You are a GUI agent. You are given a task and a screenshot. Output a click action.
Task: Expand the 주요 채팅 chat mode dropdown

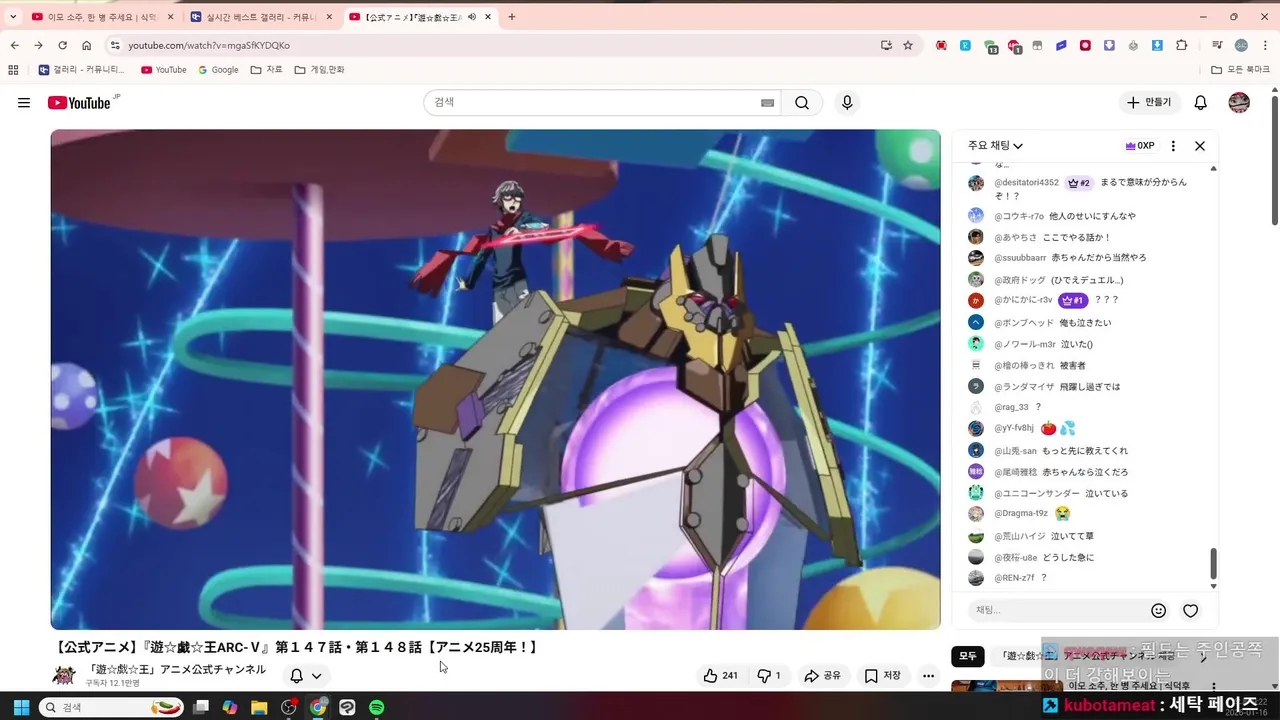(995, 146)
